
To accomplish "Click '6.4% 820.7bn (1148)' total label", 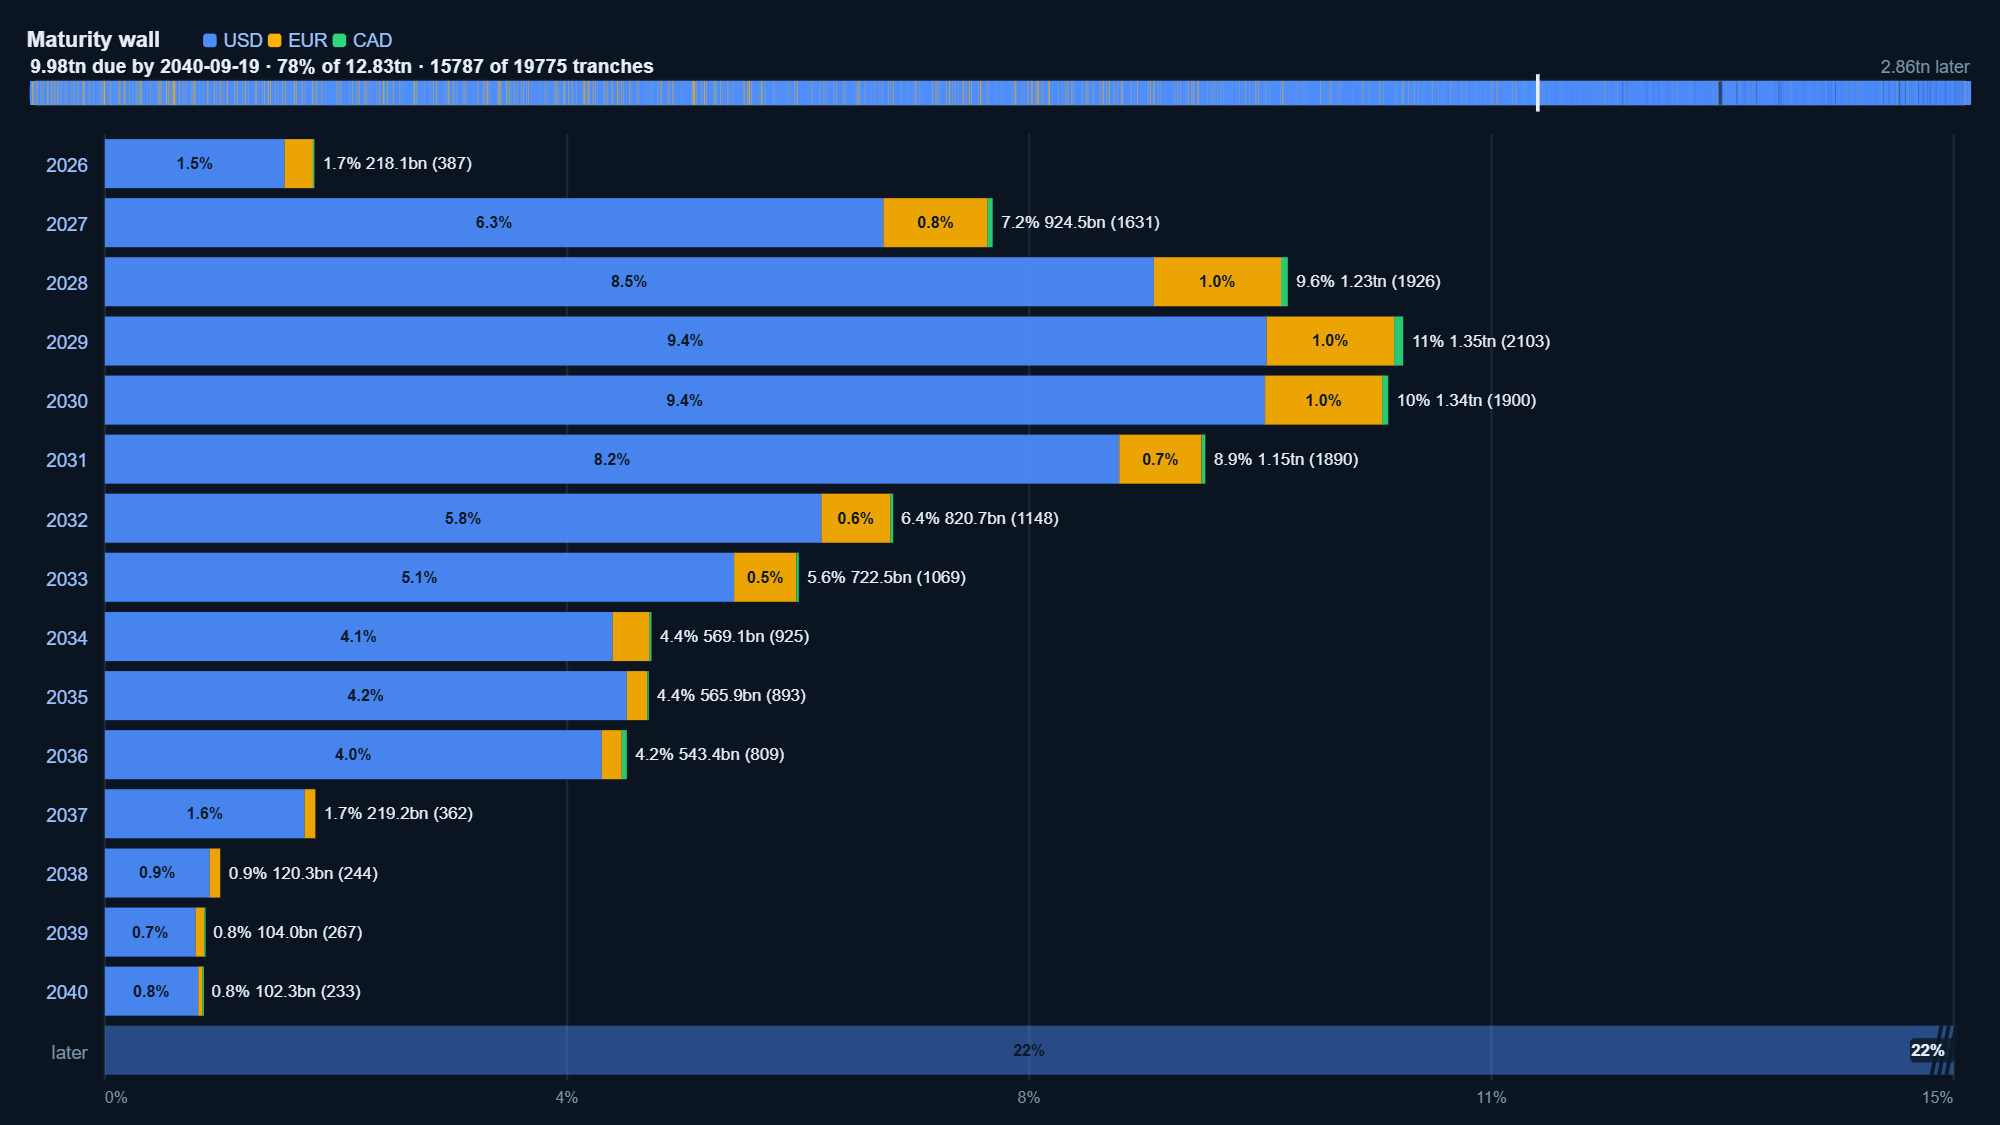I will pyautogui.click(x=980, y=518).
